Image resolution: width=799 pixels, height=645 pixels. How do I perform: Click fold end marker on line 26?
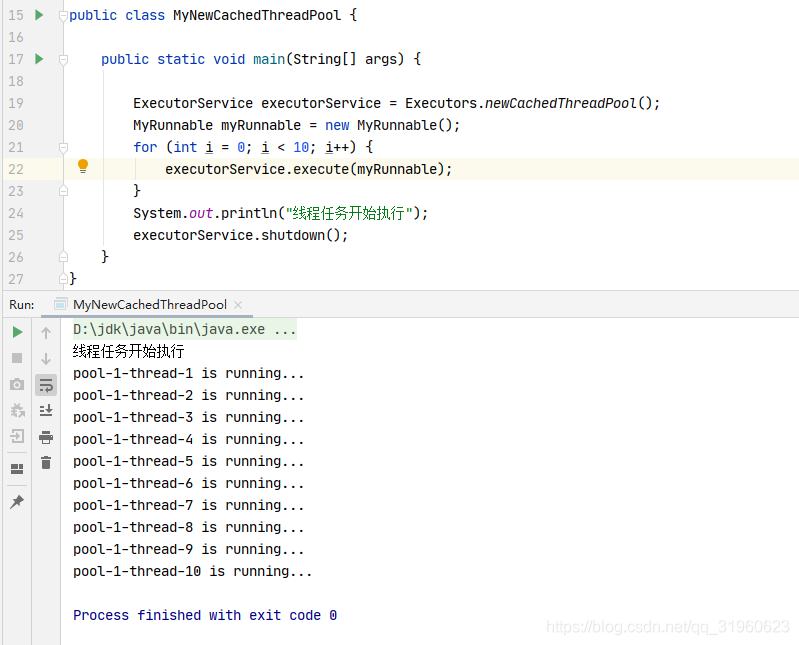[63, 256]
